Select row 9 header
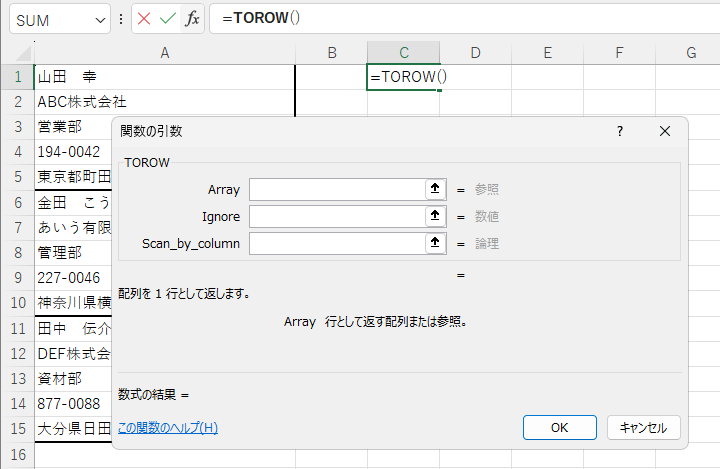The image size is (720, 469). pyautogui.click(x=17, y=278)
